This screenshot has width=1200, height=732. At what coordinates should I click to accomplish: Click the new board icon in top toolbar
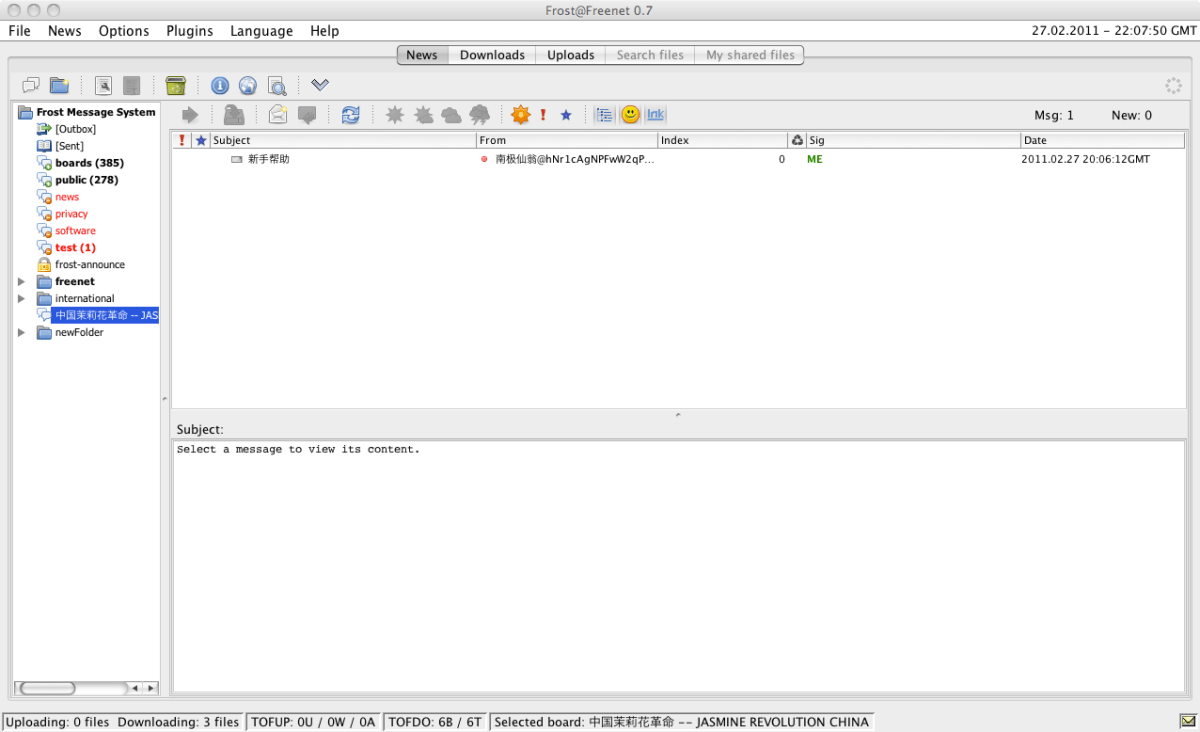pyautogui.click(x=31, y=86)
